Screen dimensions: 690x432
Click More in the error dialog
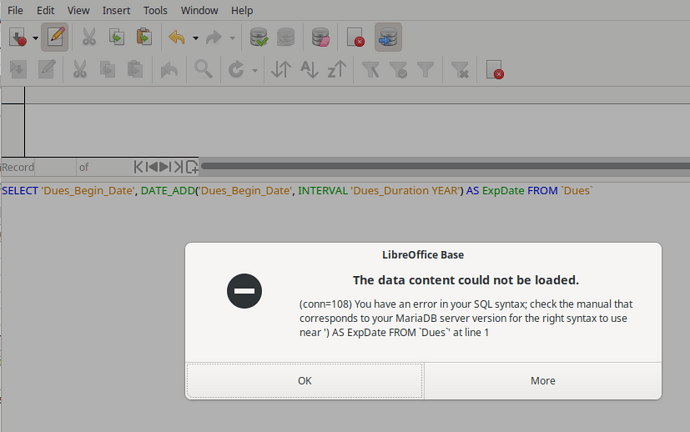click(543, 381)
